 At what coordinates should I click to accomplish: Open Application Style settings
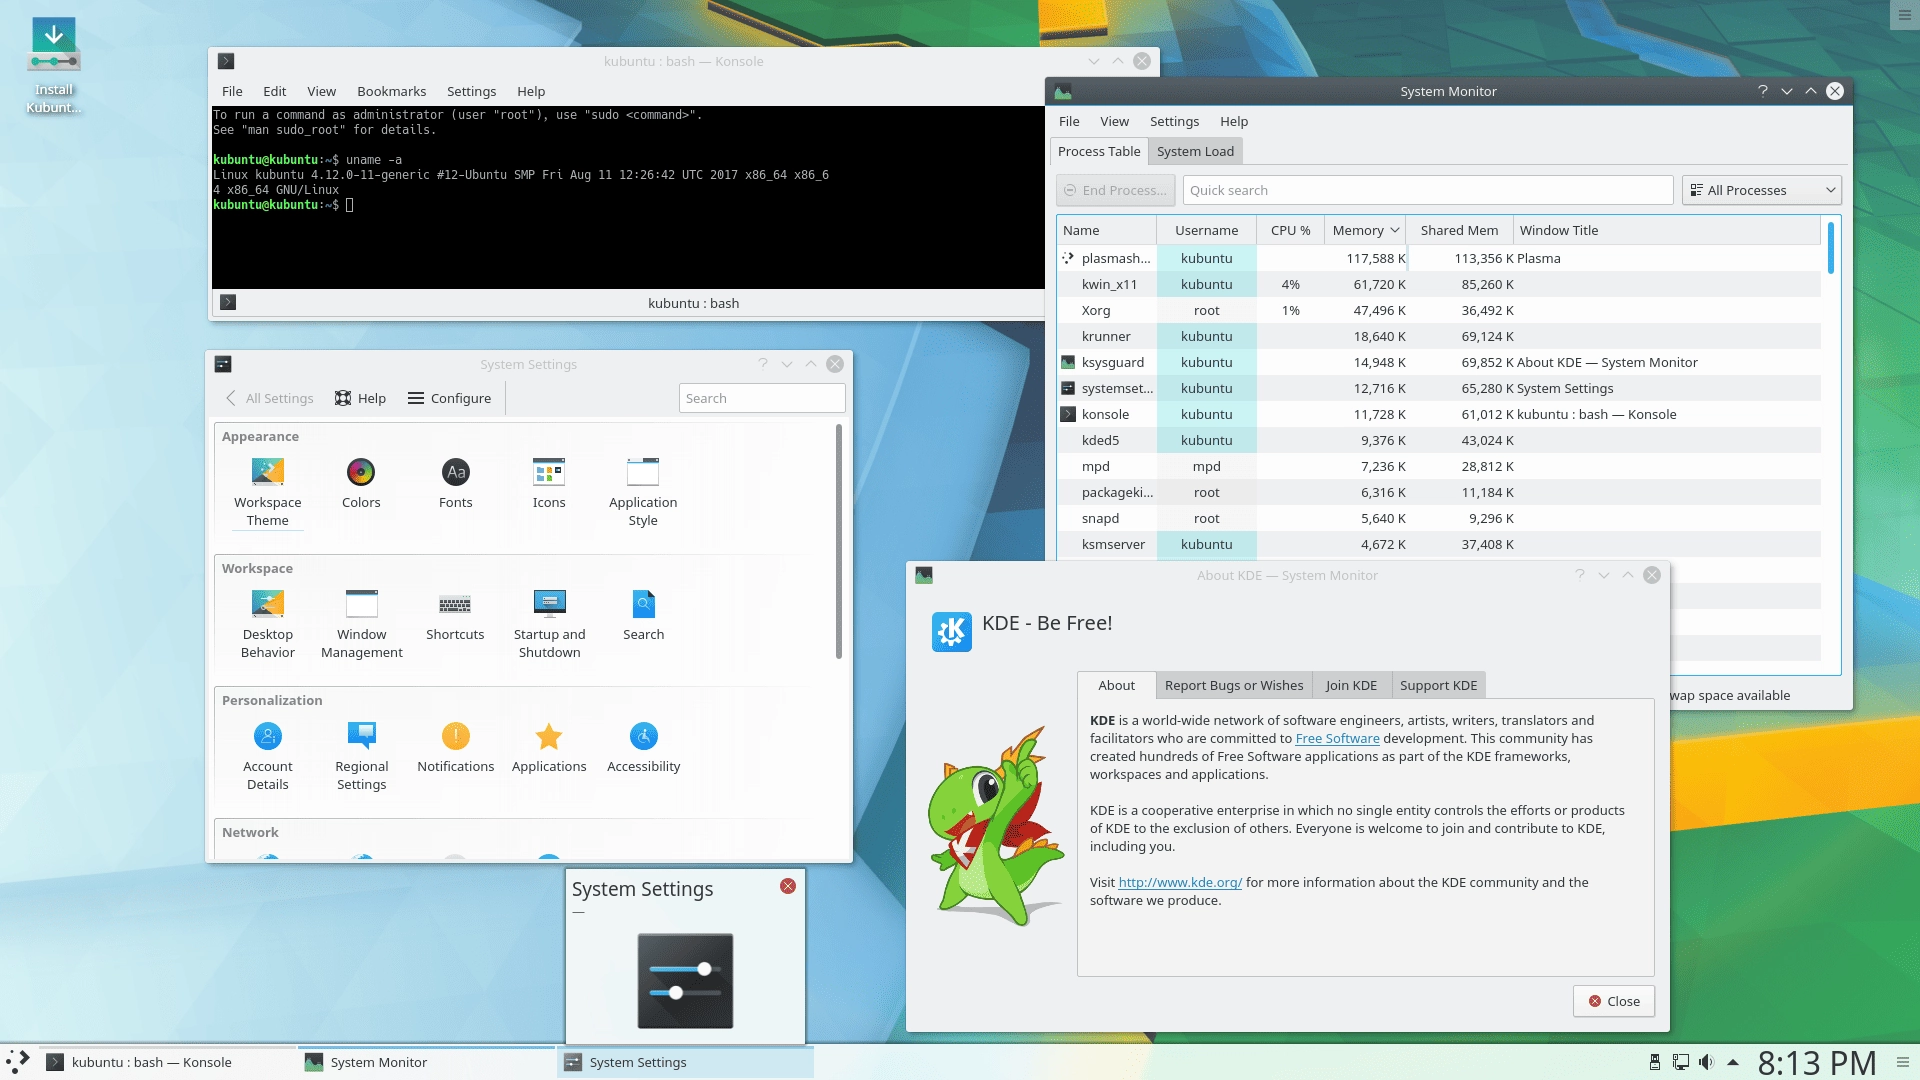643,491
